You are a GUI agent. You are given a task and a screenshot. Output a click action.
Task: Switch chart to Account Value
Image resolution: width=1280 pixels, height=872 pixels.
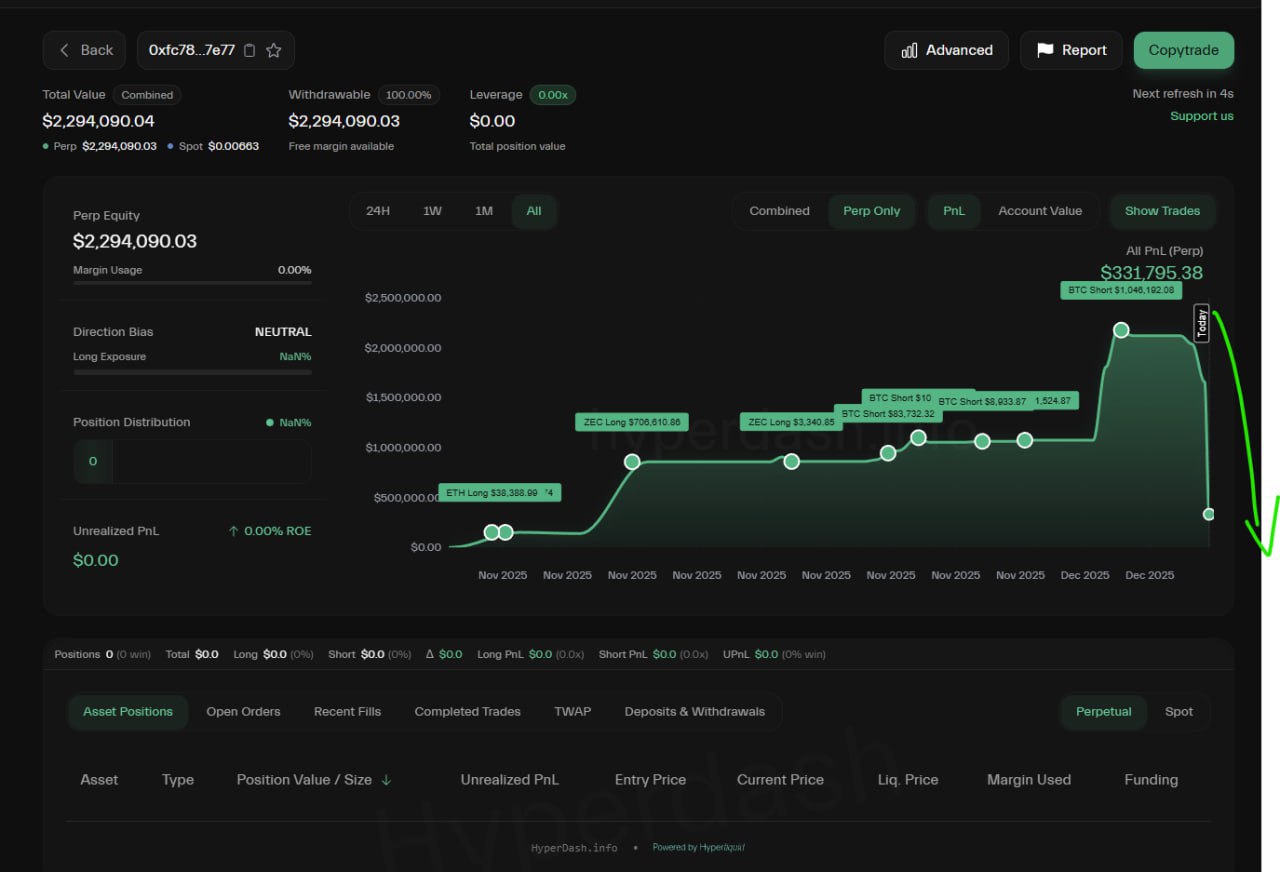coord(1039,211)
